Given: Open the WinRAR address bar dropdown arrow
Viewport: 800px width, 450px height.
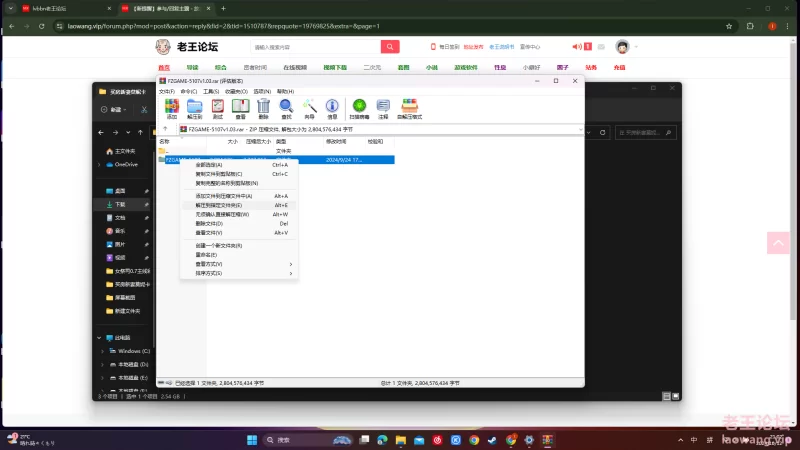Looking at the screenshot, I should [x=580, y=130].
